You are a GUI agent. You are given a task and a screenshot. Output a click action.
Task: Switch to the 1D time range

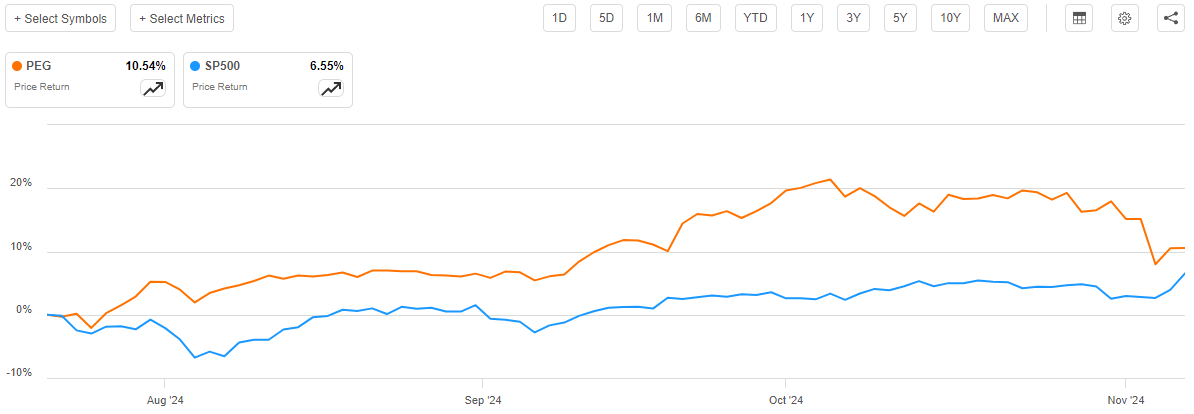tap(560, 18)
